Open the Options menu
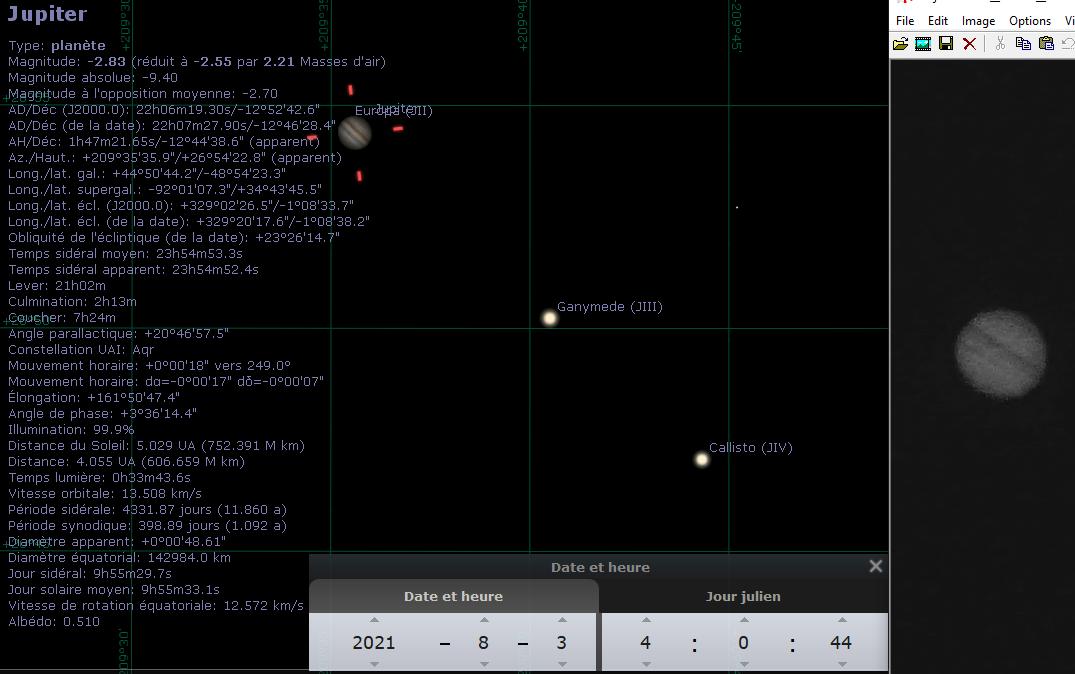The height and width of the screenshot is (674, 1075). tap(1030, 21)
